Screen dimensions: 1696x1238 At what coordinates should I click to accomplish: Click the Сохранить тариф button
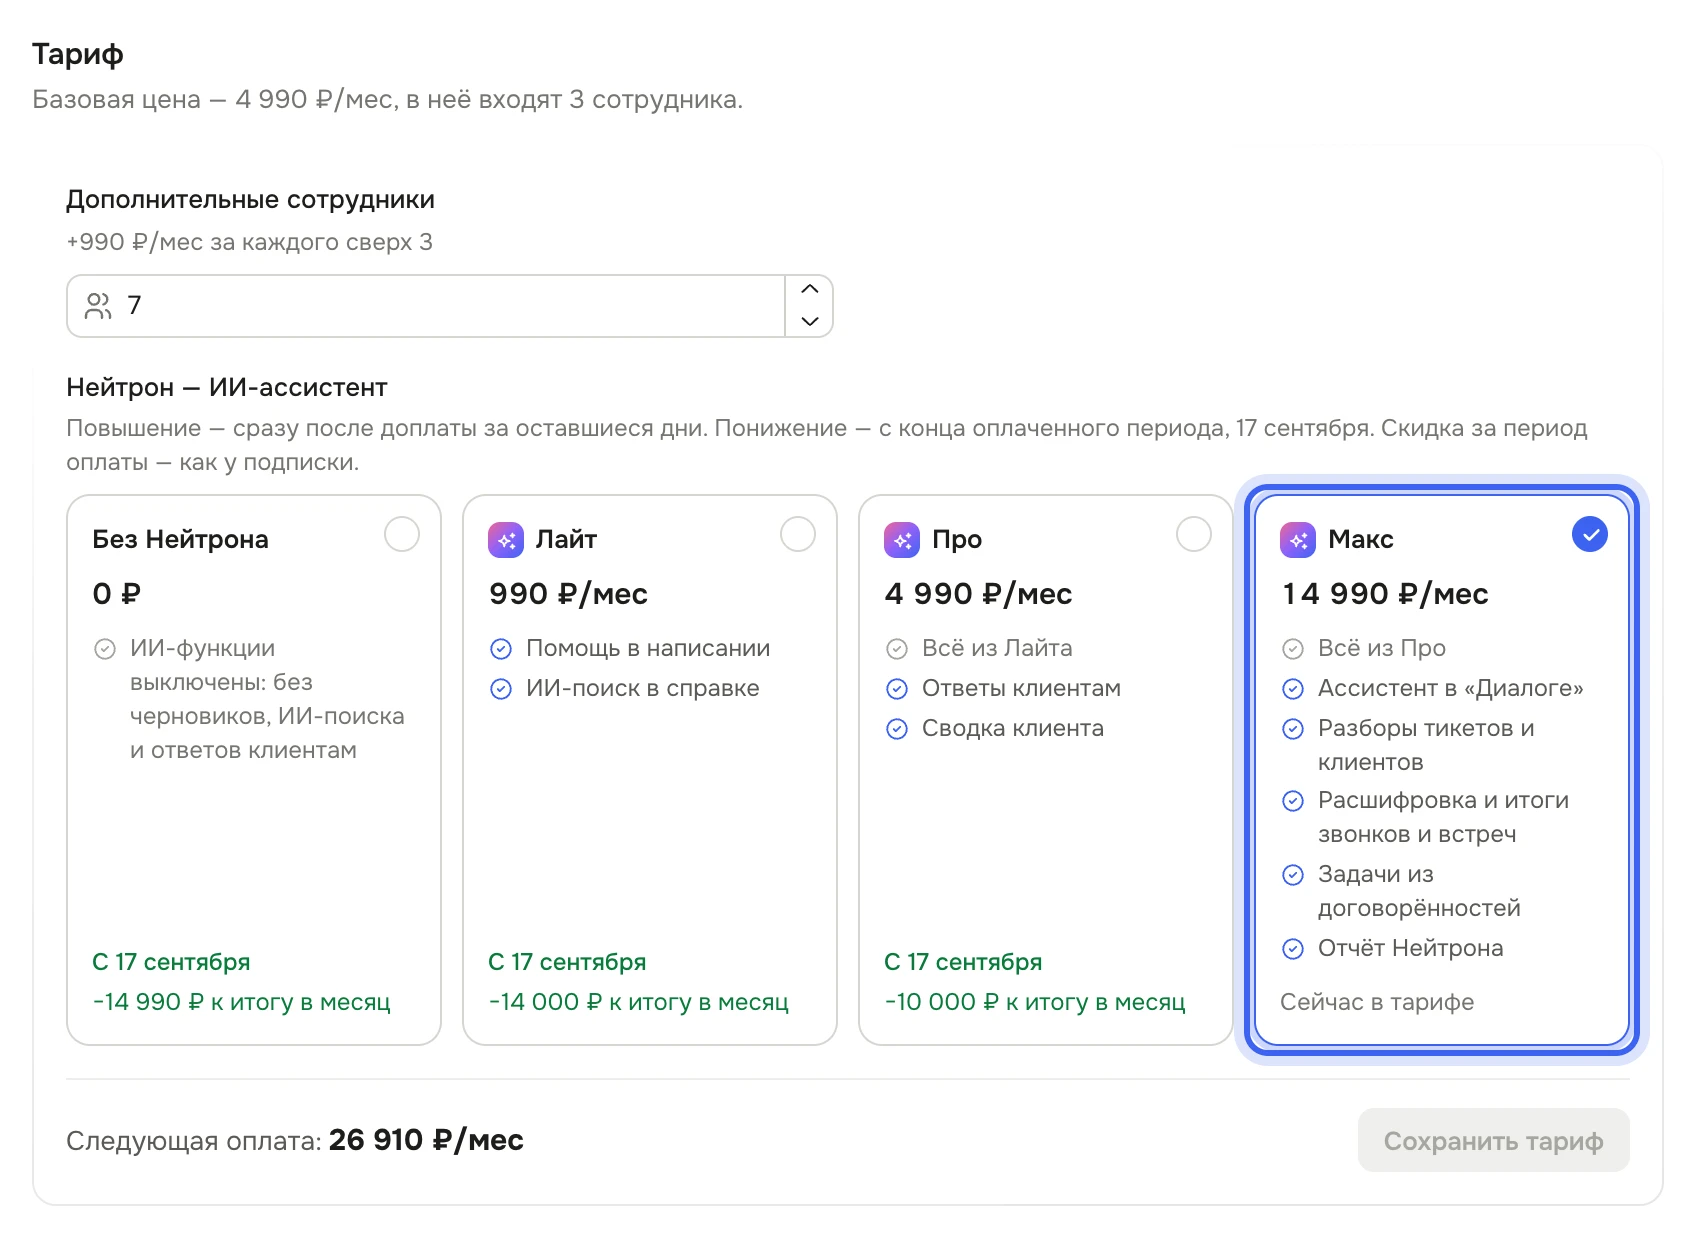pyautogui.click(x=1494, y=1140)
